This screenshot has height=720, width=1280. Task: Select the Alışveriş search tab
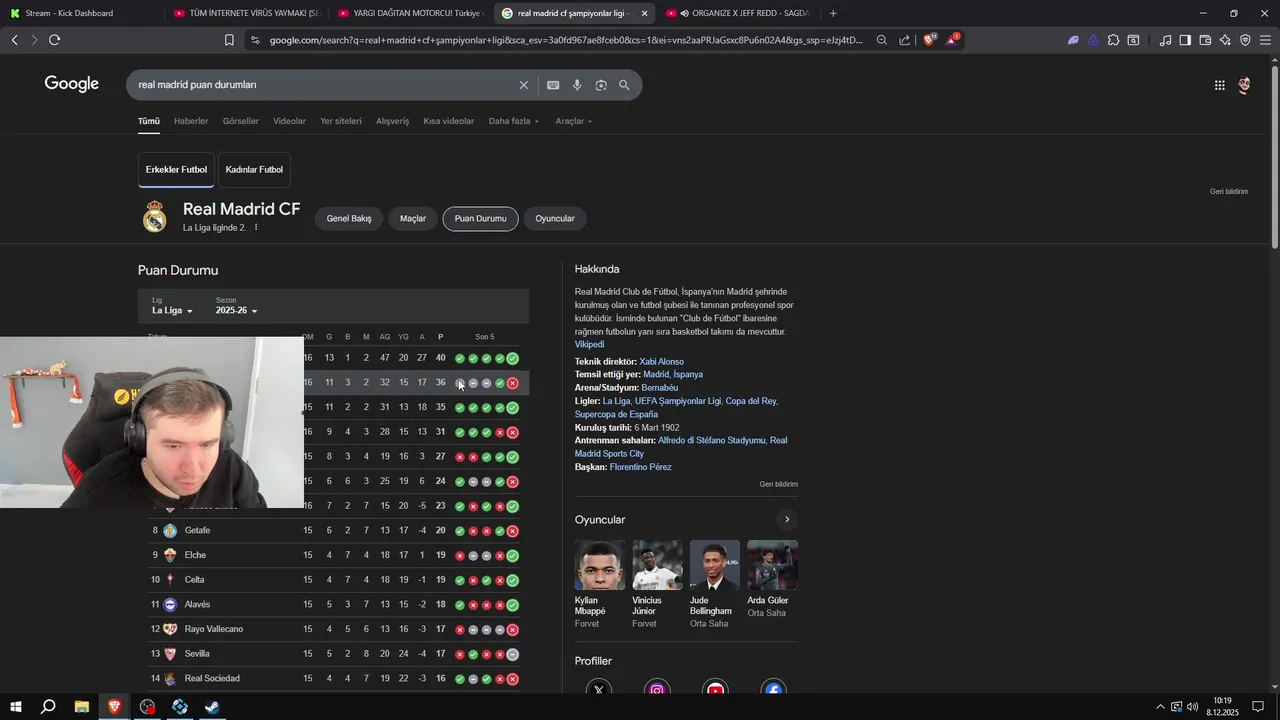393,121
